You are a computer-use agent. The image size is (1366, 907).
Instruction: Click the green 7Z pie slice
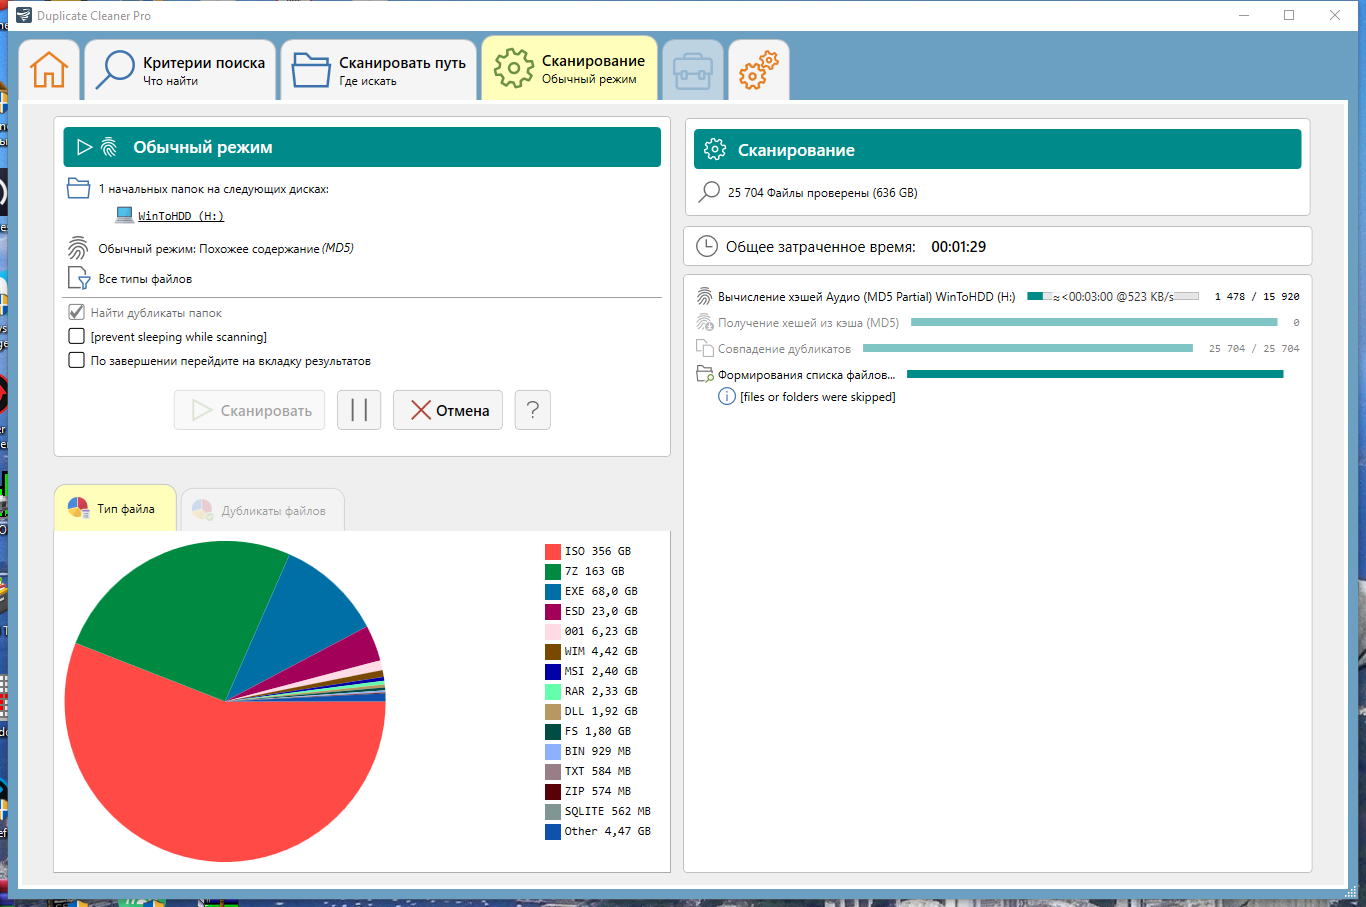click(190, 610)
